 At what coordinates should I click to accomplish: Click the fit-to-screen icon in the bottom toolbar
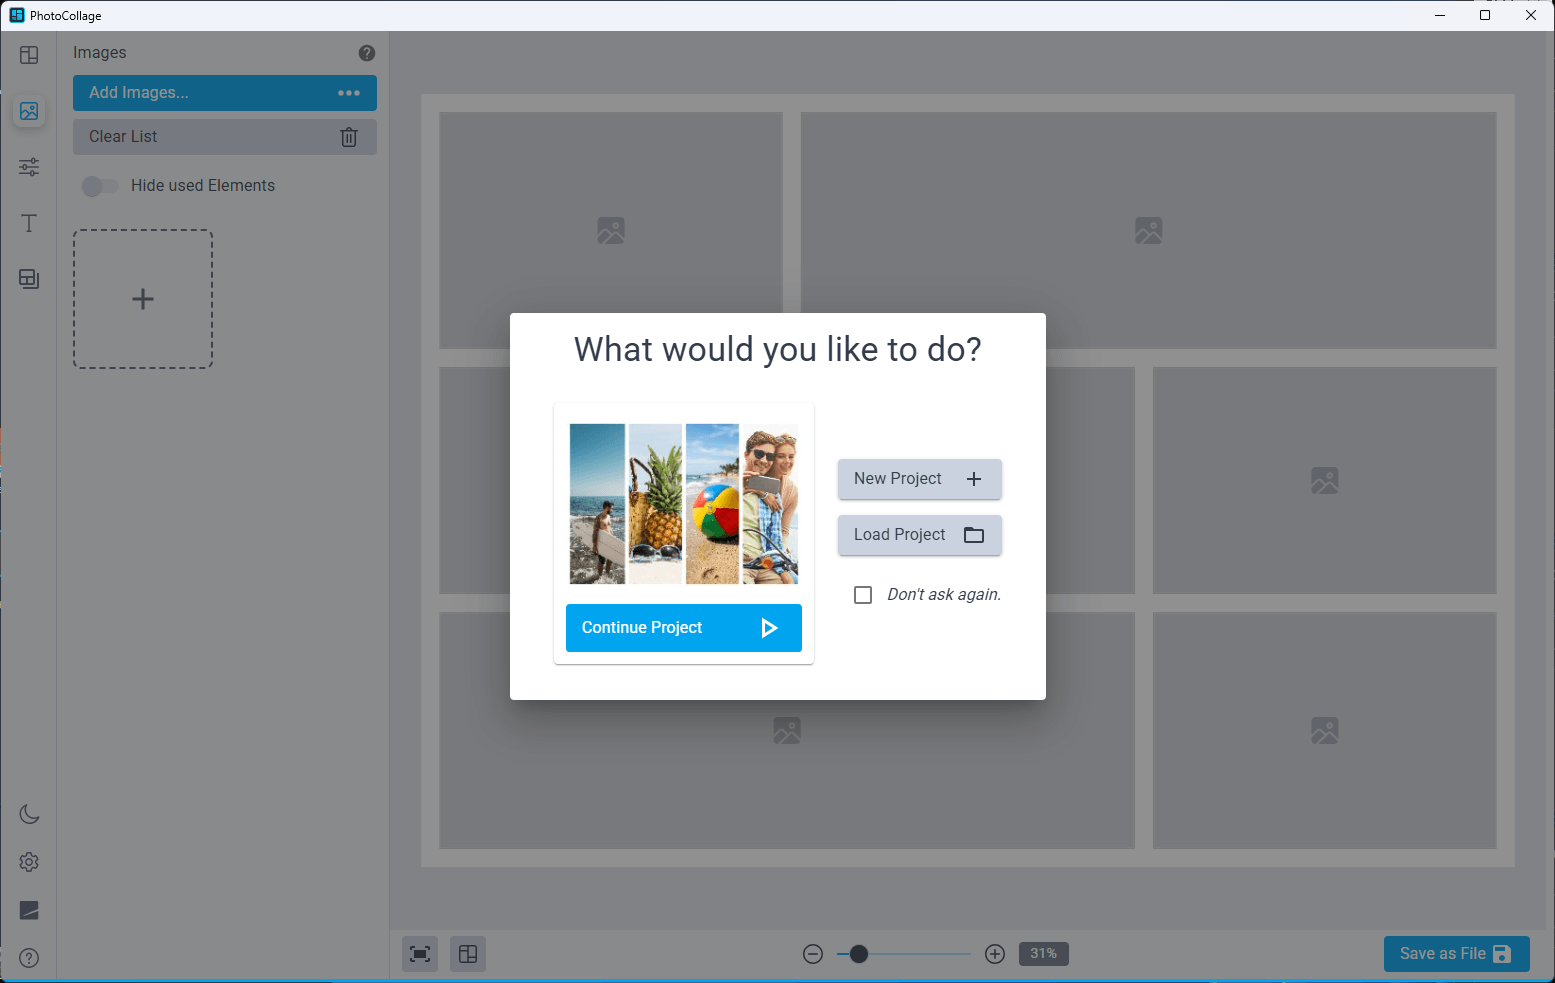pos(420,954)
